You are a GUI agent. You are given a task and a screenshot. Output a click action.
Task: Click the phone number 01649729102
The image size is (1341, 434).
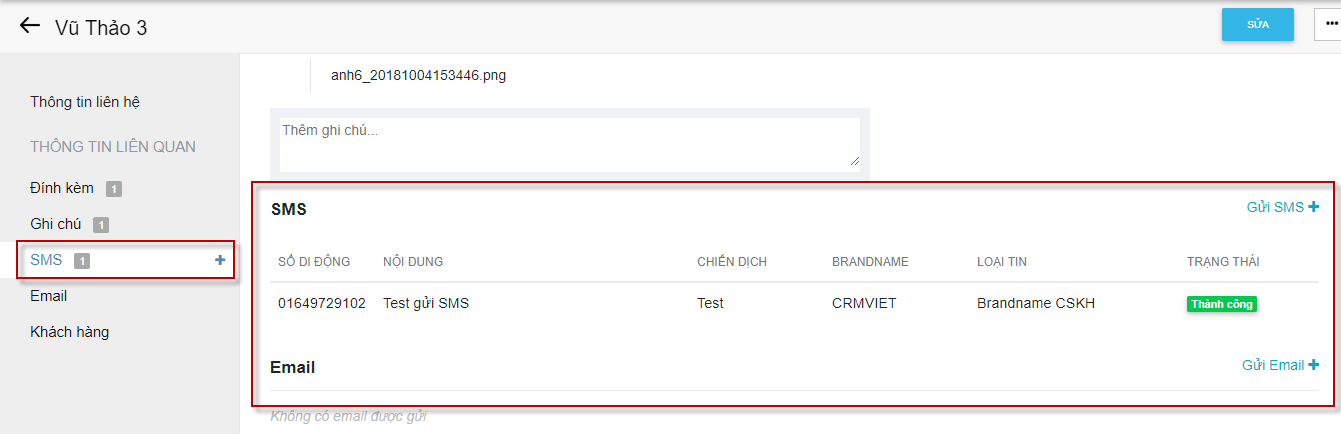coord(322,303)
